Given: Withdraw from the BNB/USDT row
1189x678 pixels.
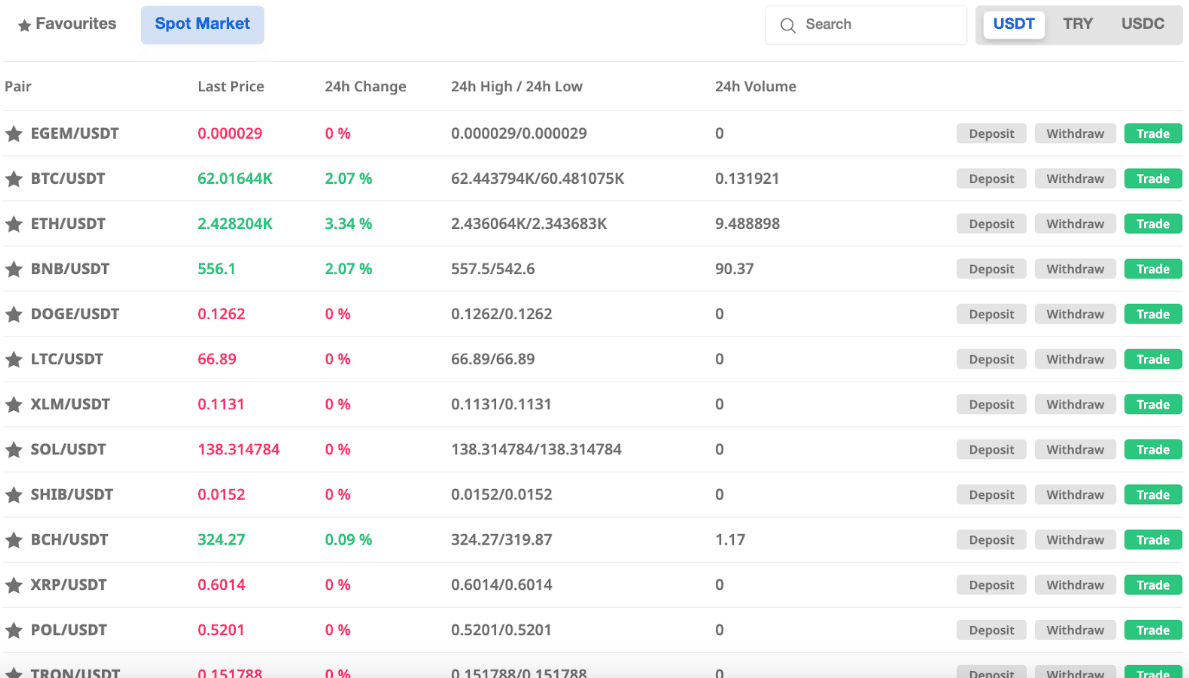Looking at the screenshot, I should click(x=1075, y=269).
